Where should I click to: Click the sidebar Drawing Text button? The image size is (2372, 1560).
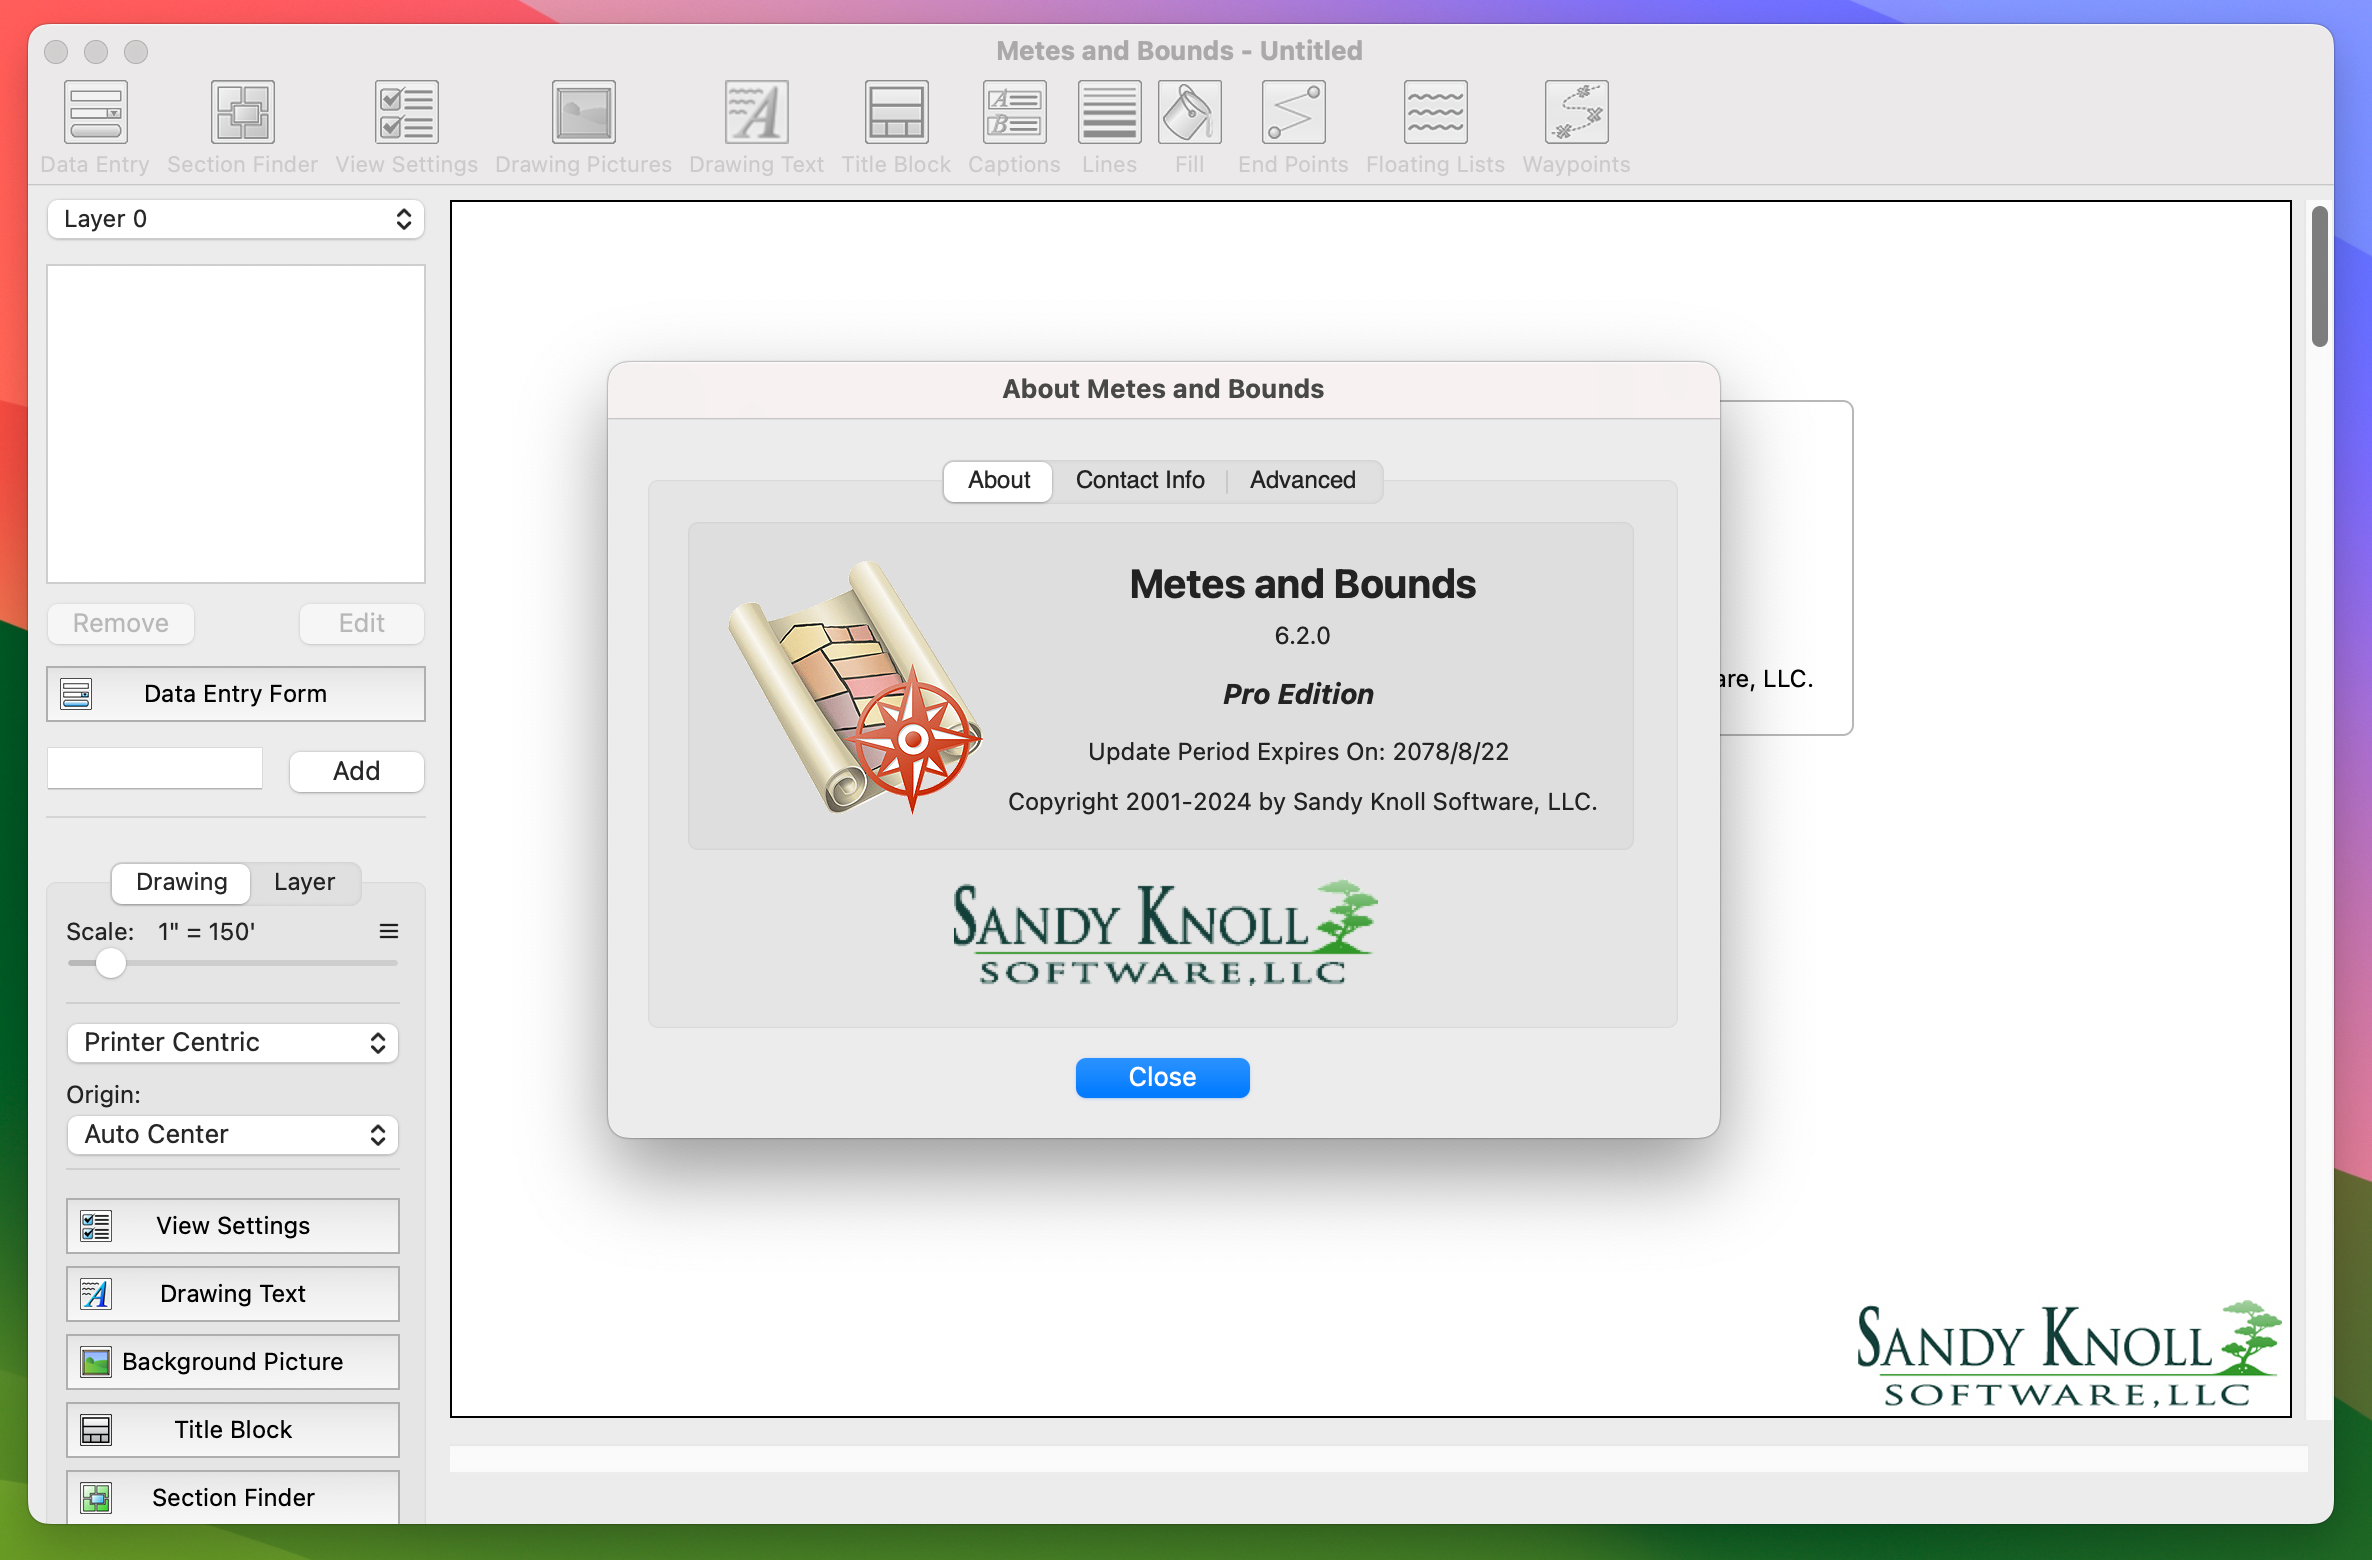coord(233,1294)
